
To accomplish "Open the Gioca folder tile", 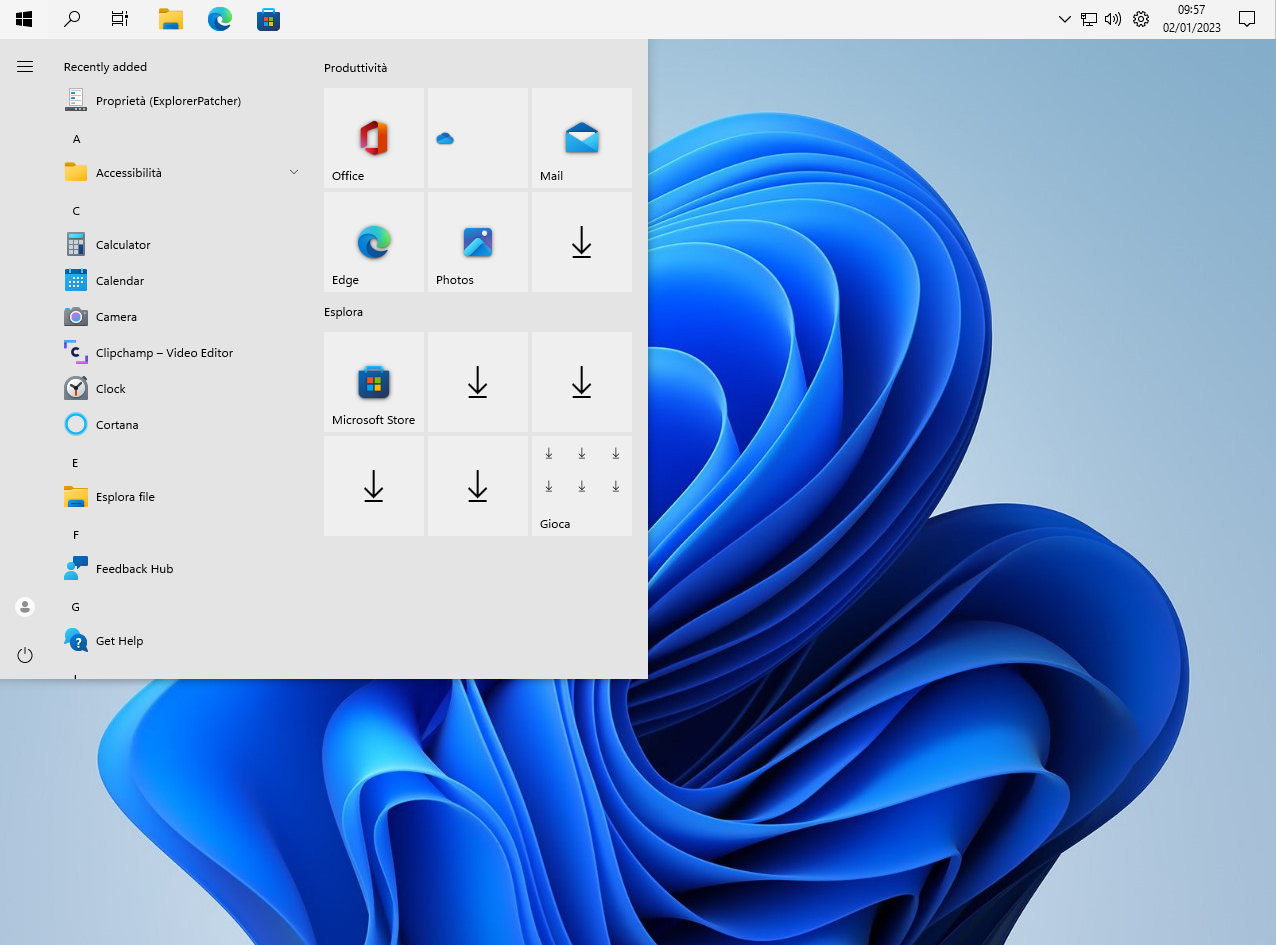I will click(x=582, y=486).
